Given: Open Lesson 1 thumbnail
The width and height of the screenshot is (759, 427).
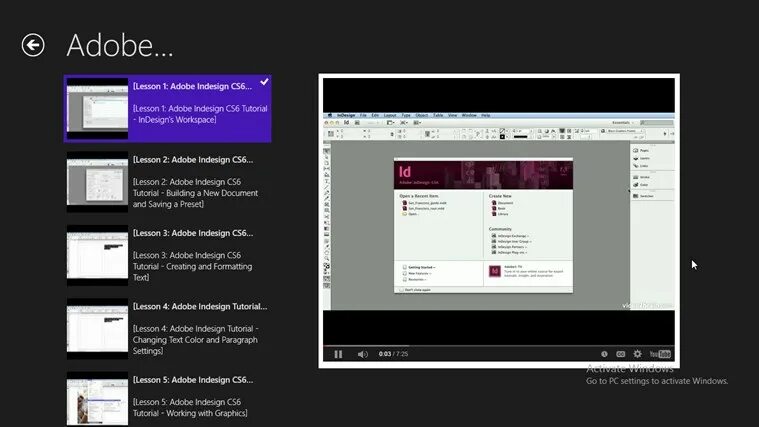Looking at the screenshot, I should (97, 108).
